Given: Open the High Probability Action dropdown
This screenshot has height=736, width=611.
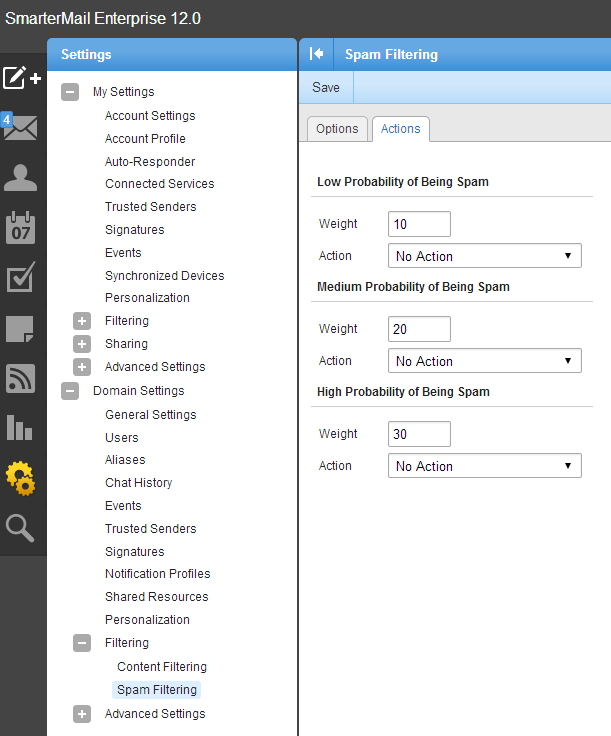Looking at the screenshot, I should [x=484, y=466].
